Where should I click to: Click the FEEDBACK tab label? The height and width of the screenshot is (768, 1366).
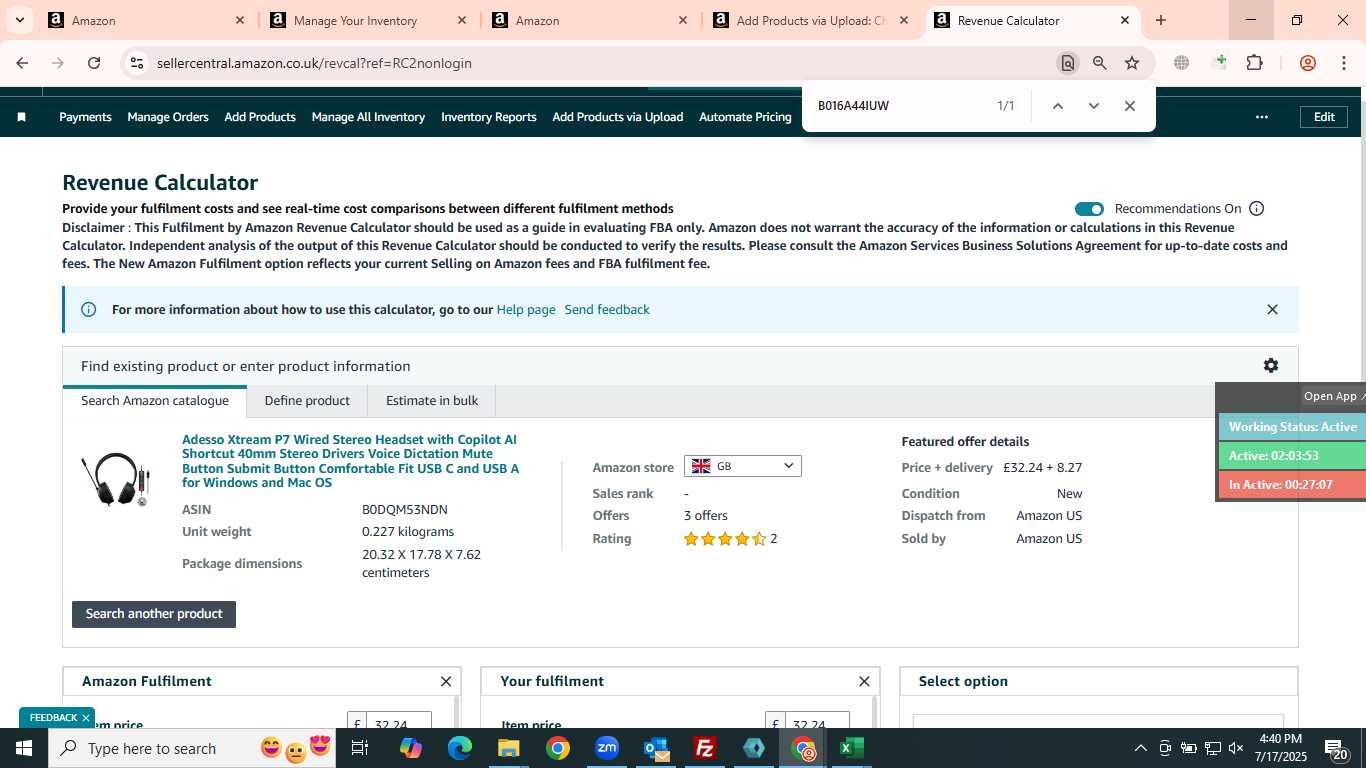point(53,718)
